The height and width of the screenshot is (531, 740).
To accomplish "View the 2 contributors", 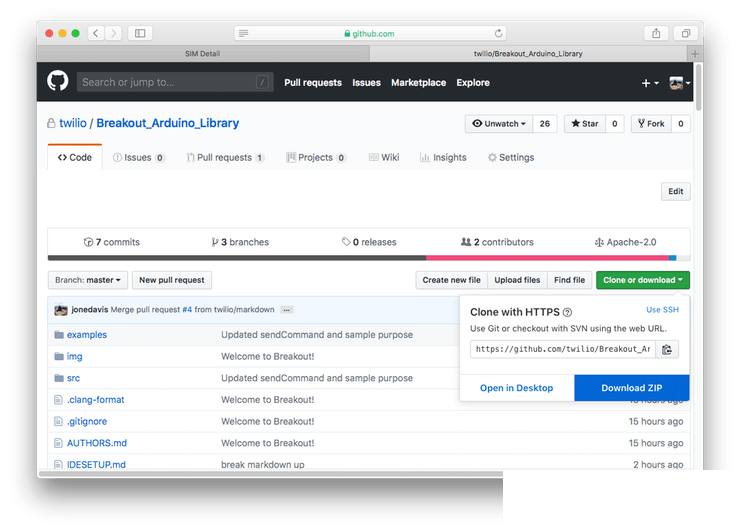I will pos(497,242).
